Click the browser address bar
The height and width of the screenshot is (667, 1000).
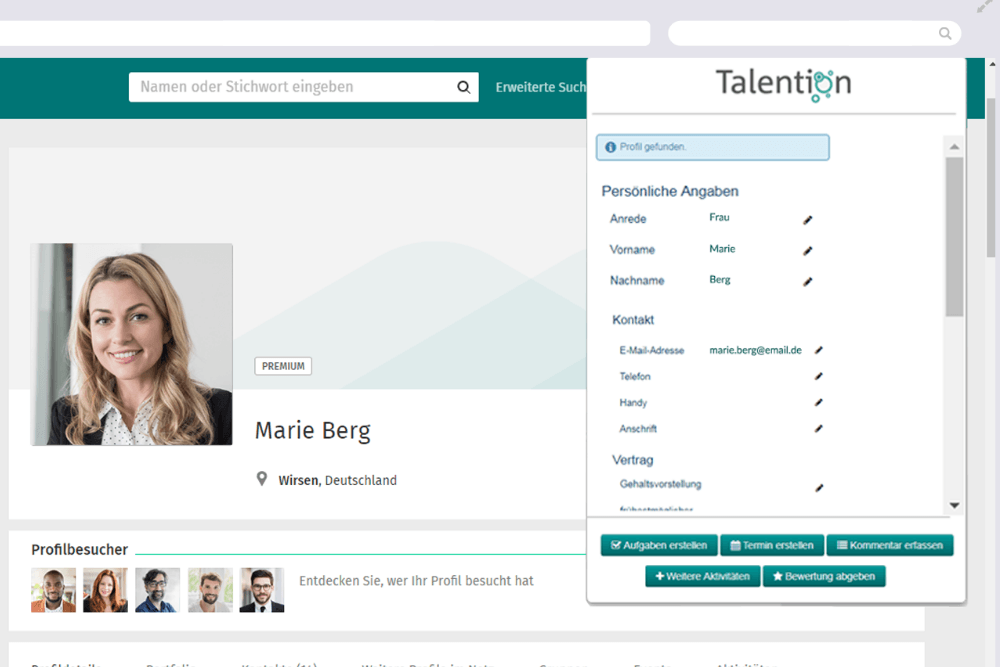coord(325,33)
